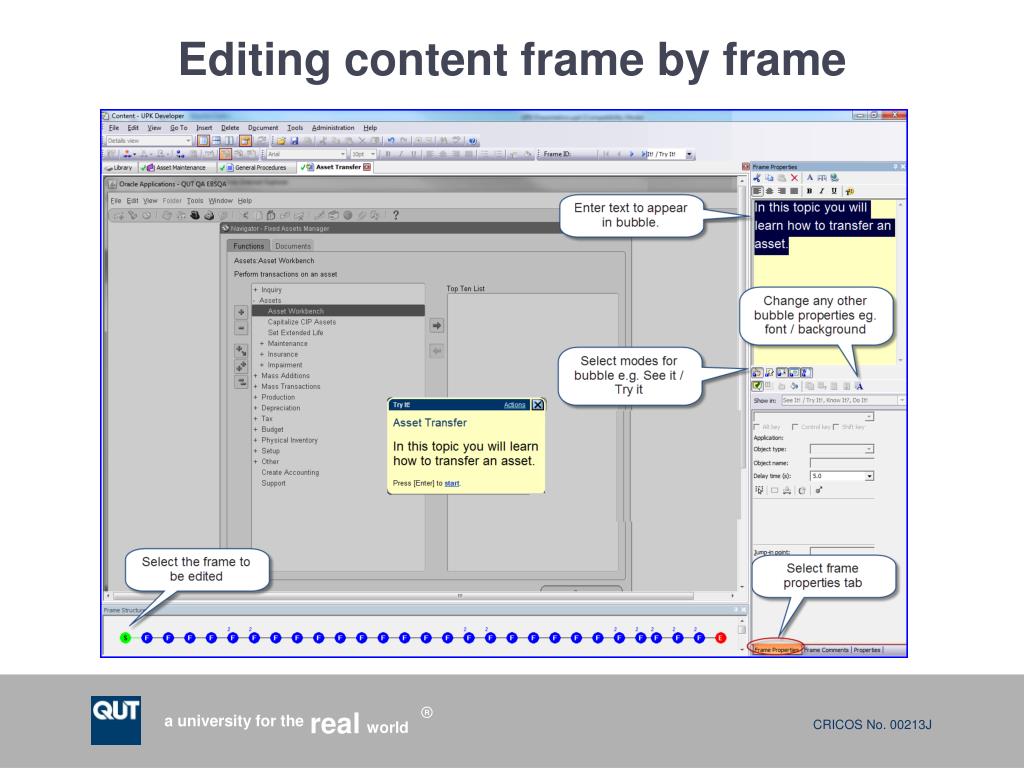Toggle Bold in Frame Properties
The image size is (1024, 768).
tap(809, 191)
